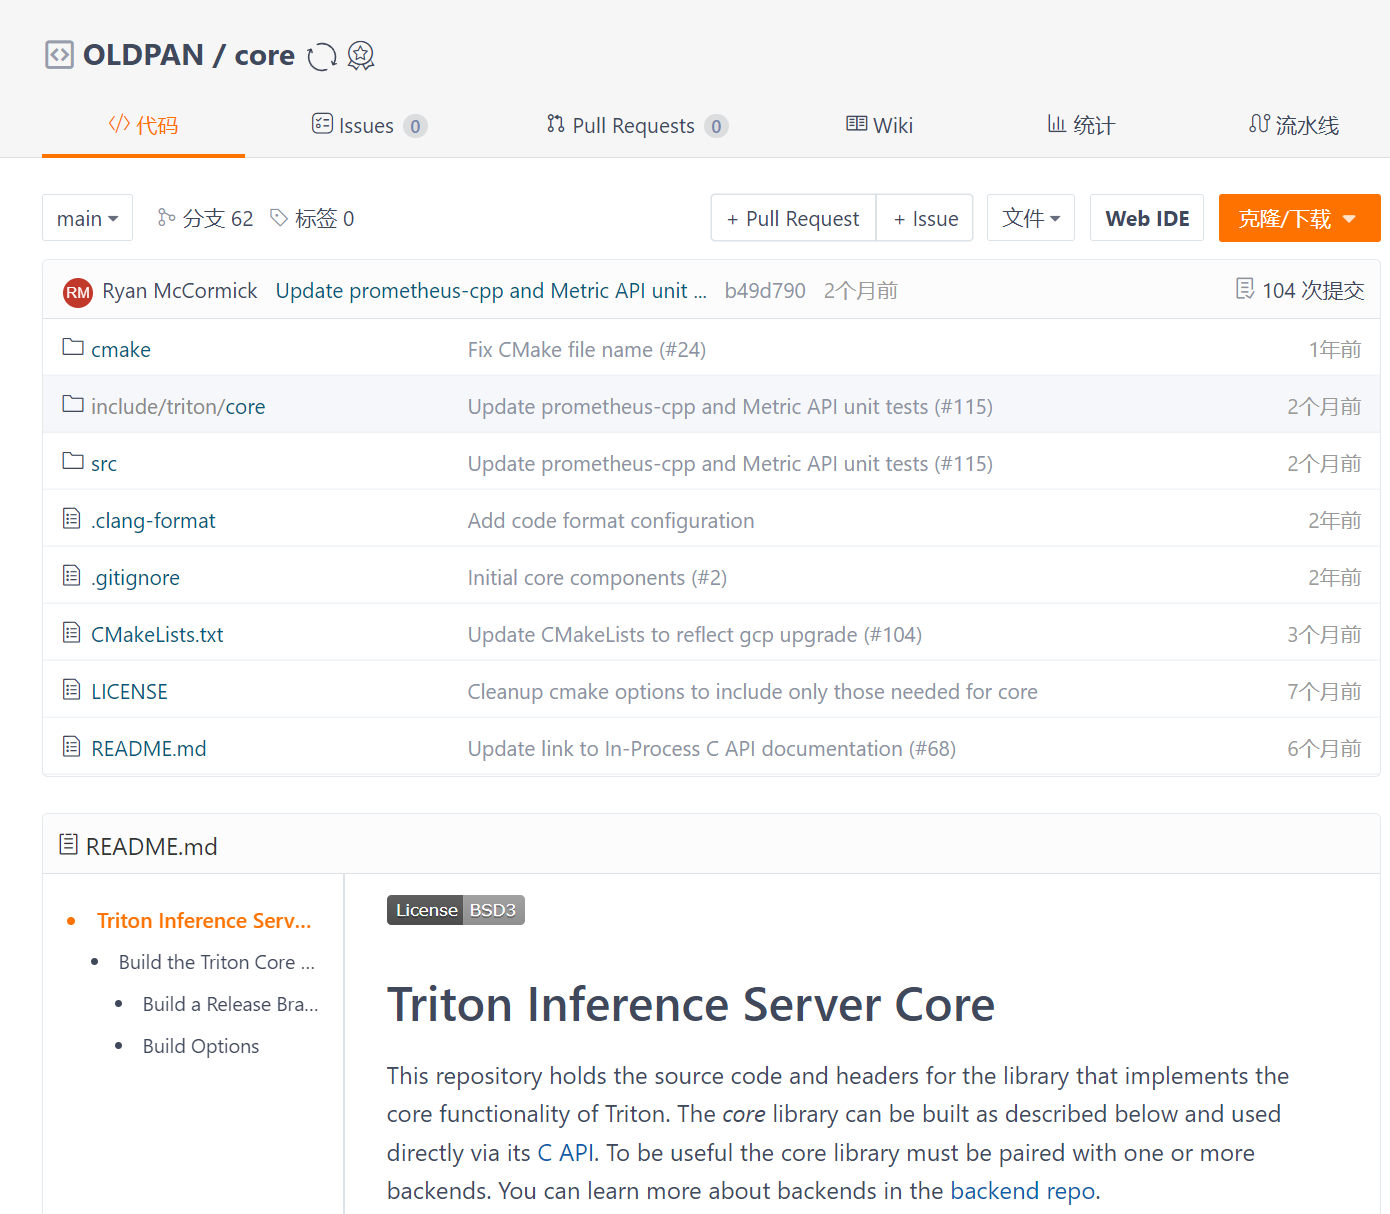Open Web IDE
1390x1214 pixels.
point(1147,218)
